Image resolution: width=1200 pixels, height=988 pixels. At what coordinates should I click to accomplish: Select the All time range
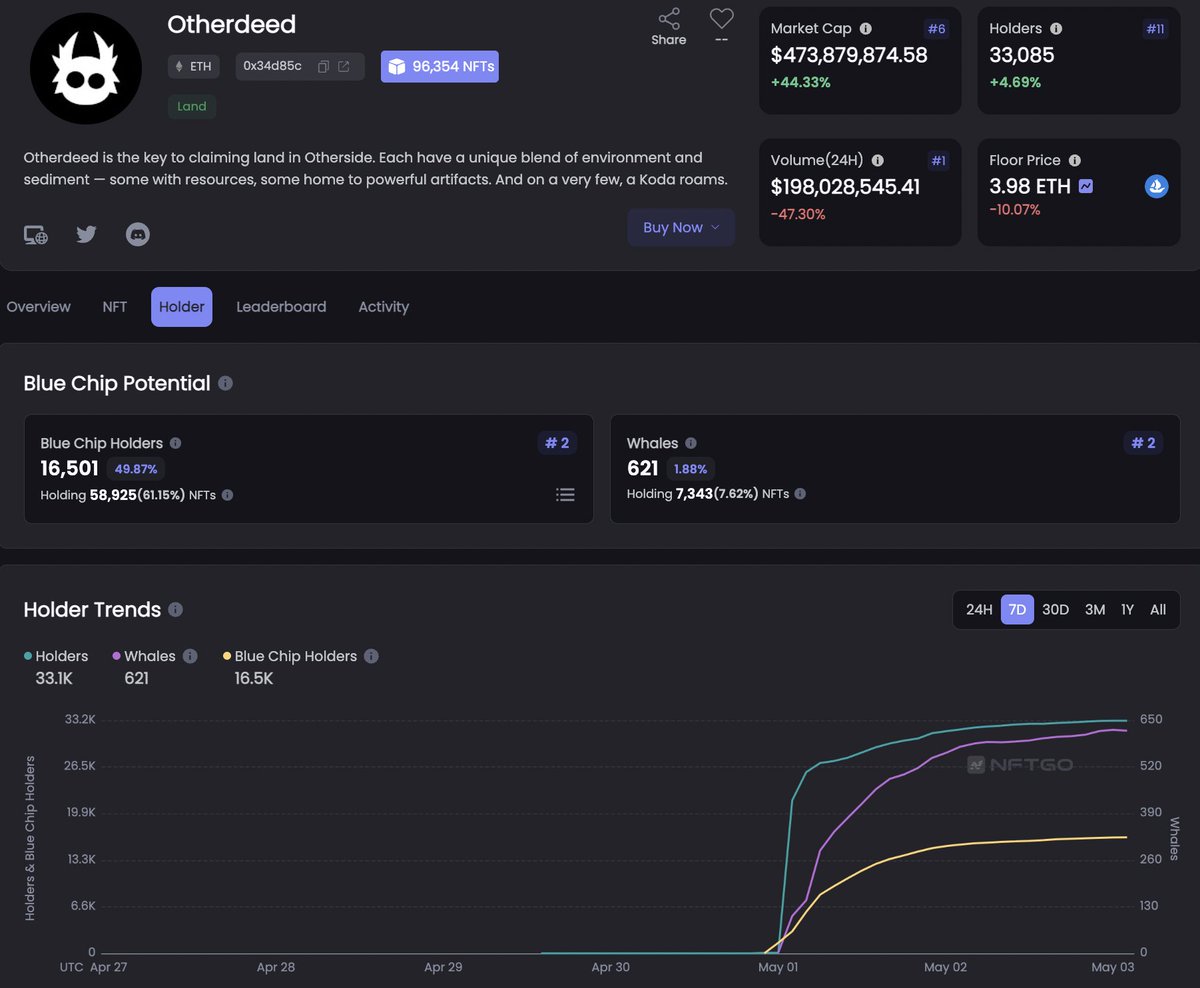click(x=1158, y=609)
